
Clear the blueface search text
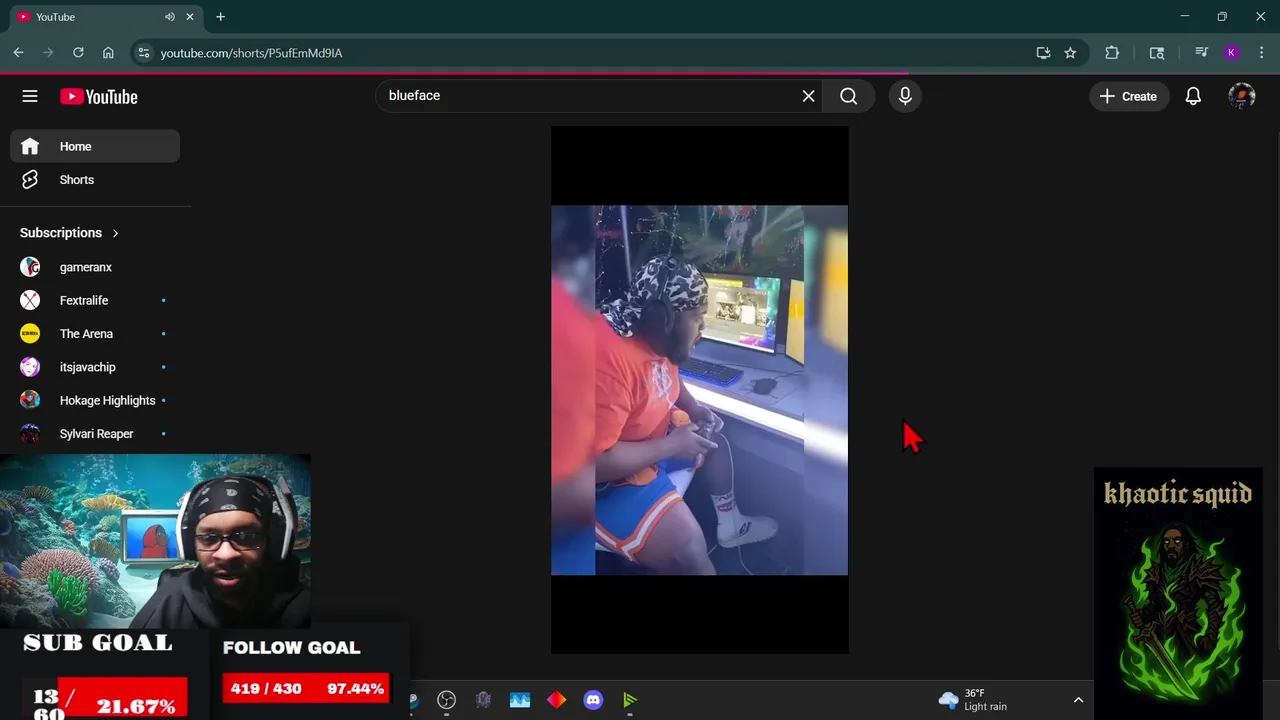(x=808, y=96)
